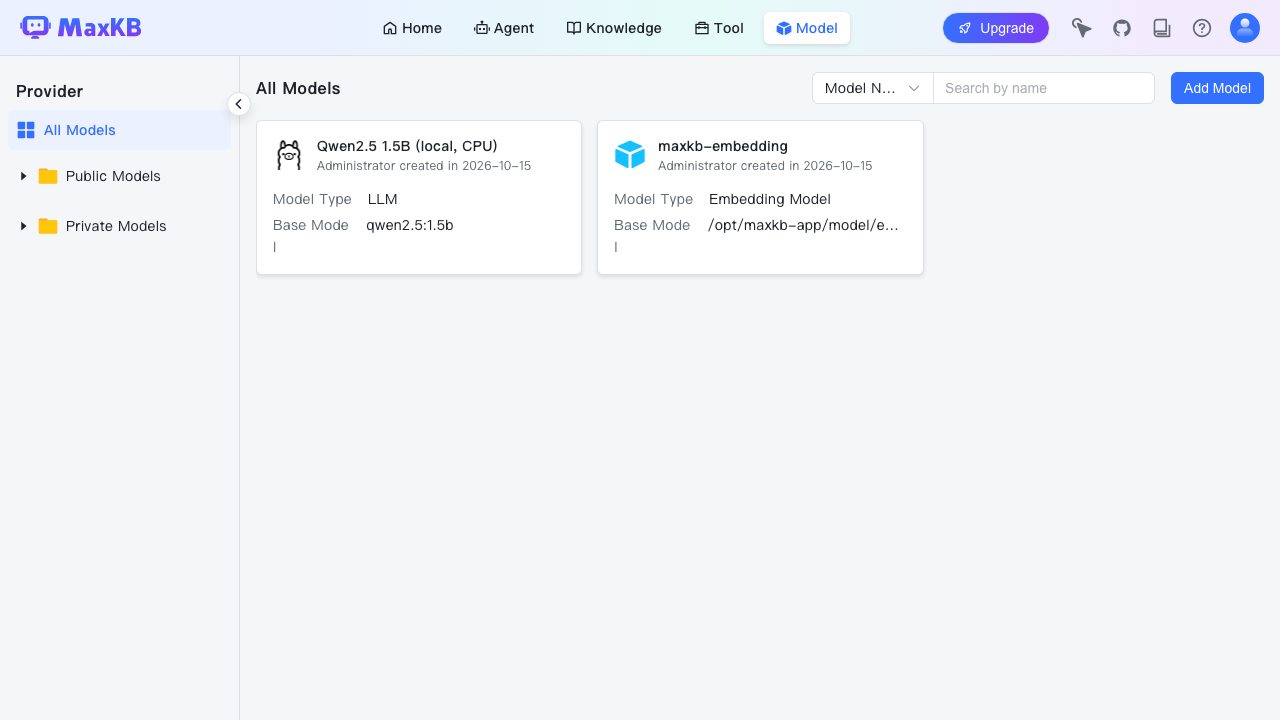Click the Qwen2.5 1.5B (local, CPU) title

(x=407, y=146)
